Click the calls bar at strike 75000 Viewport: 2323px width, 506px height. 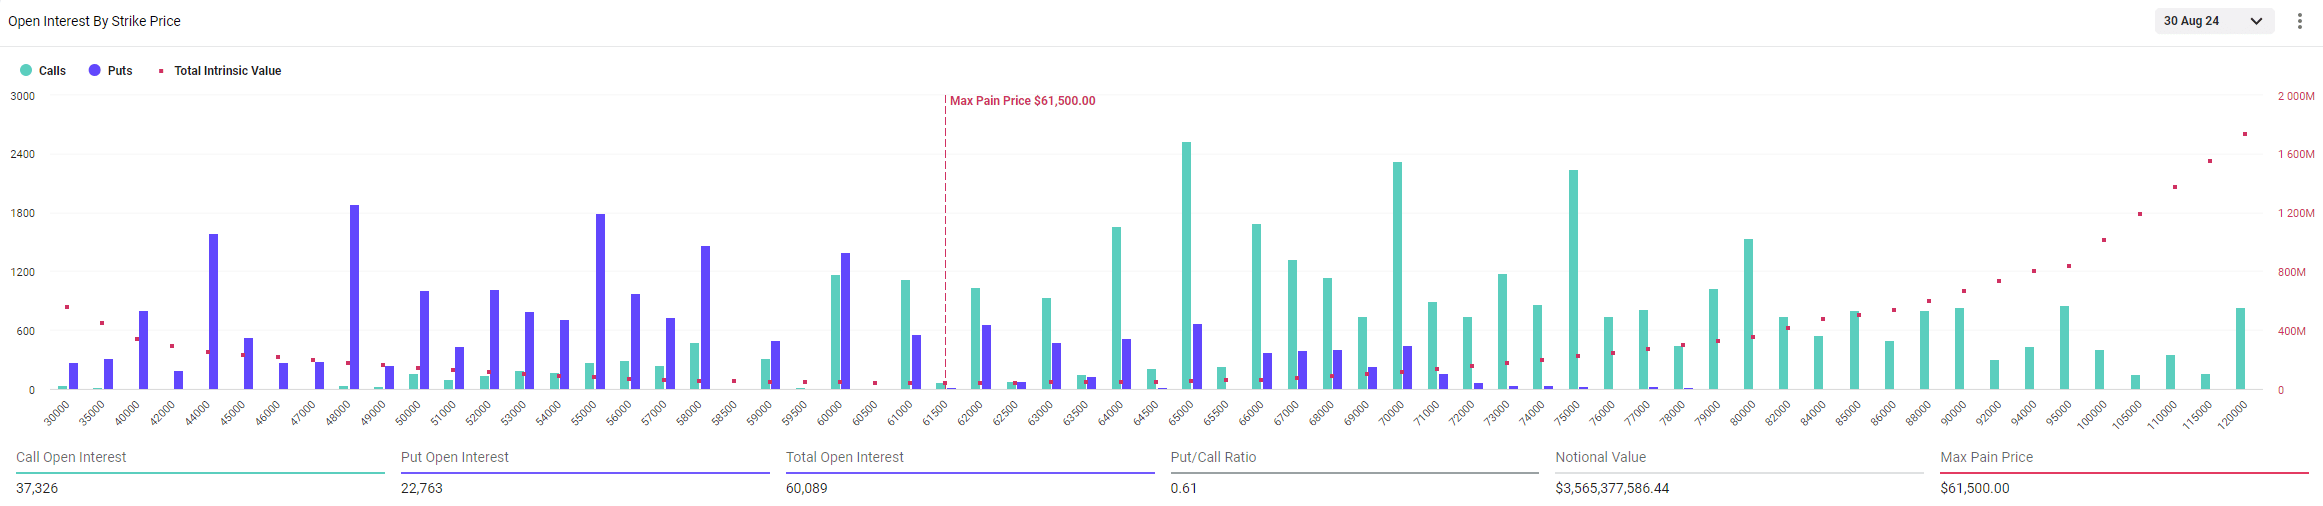(1573, 280)
